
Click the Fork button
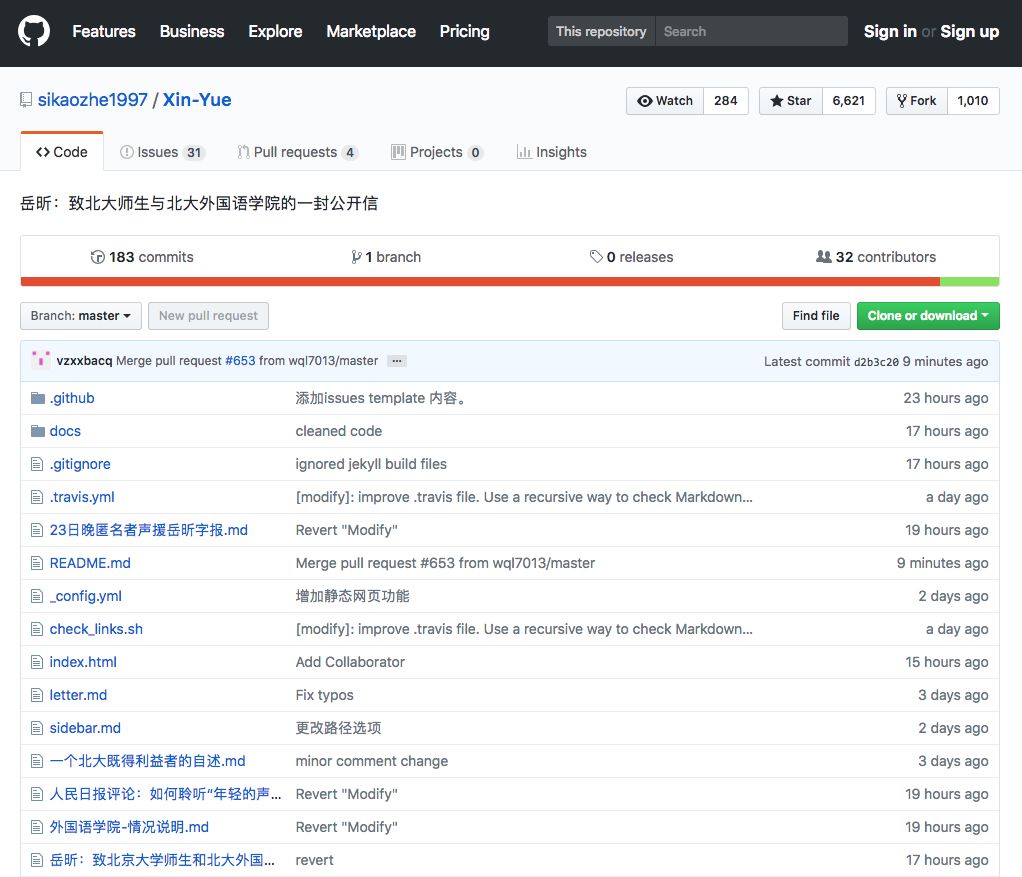[916, 101]
